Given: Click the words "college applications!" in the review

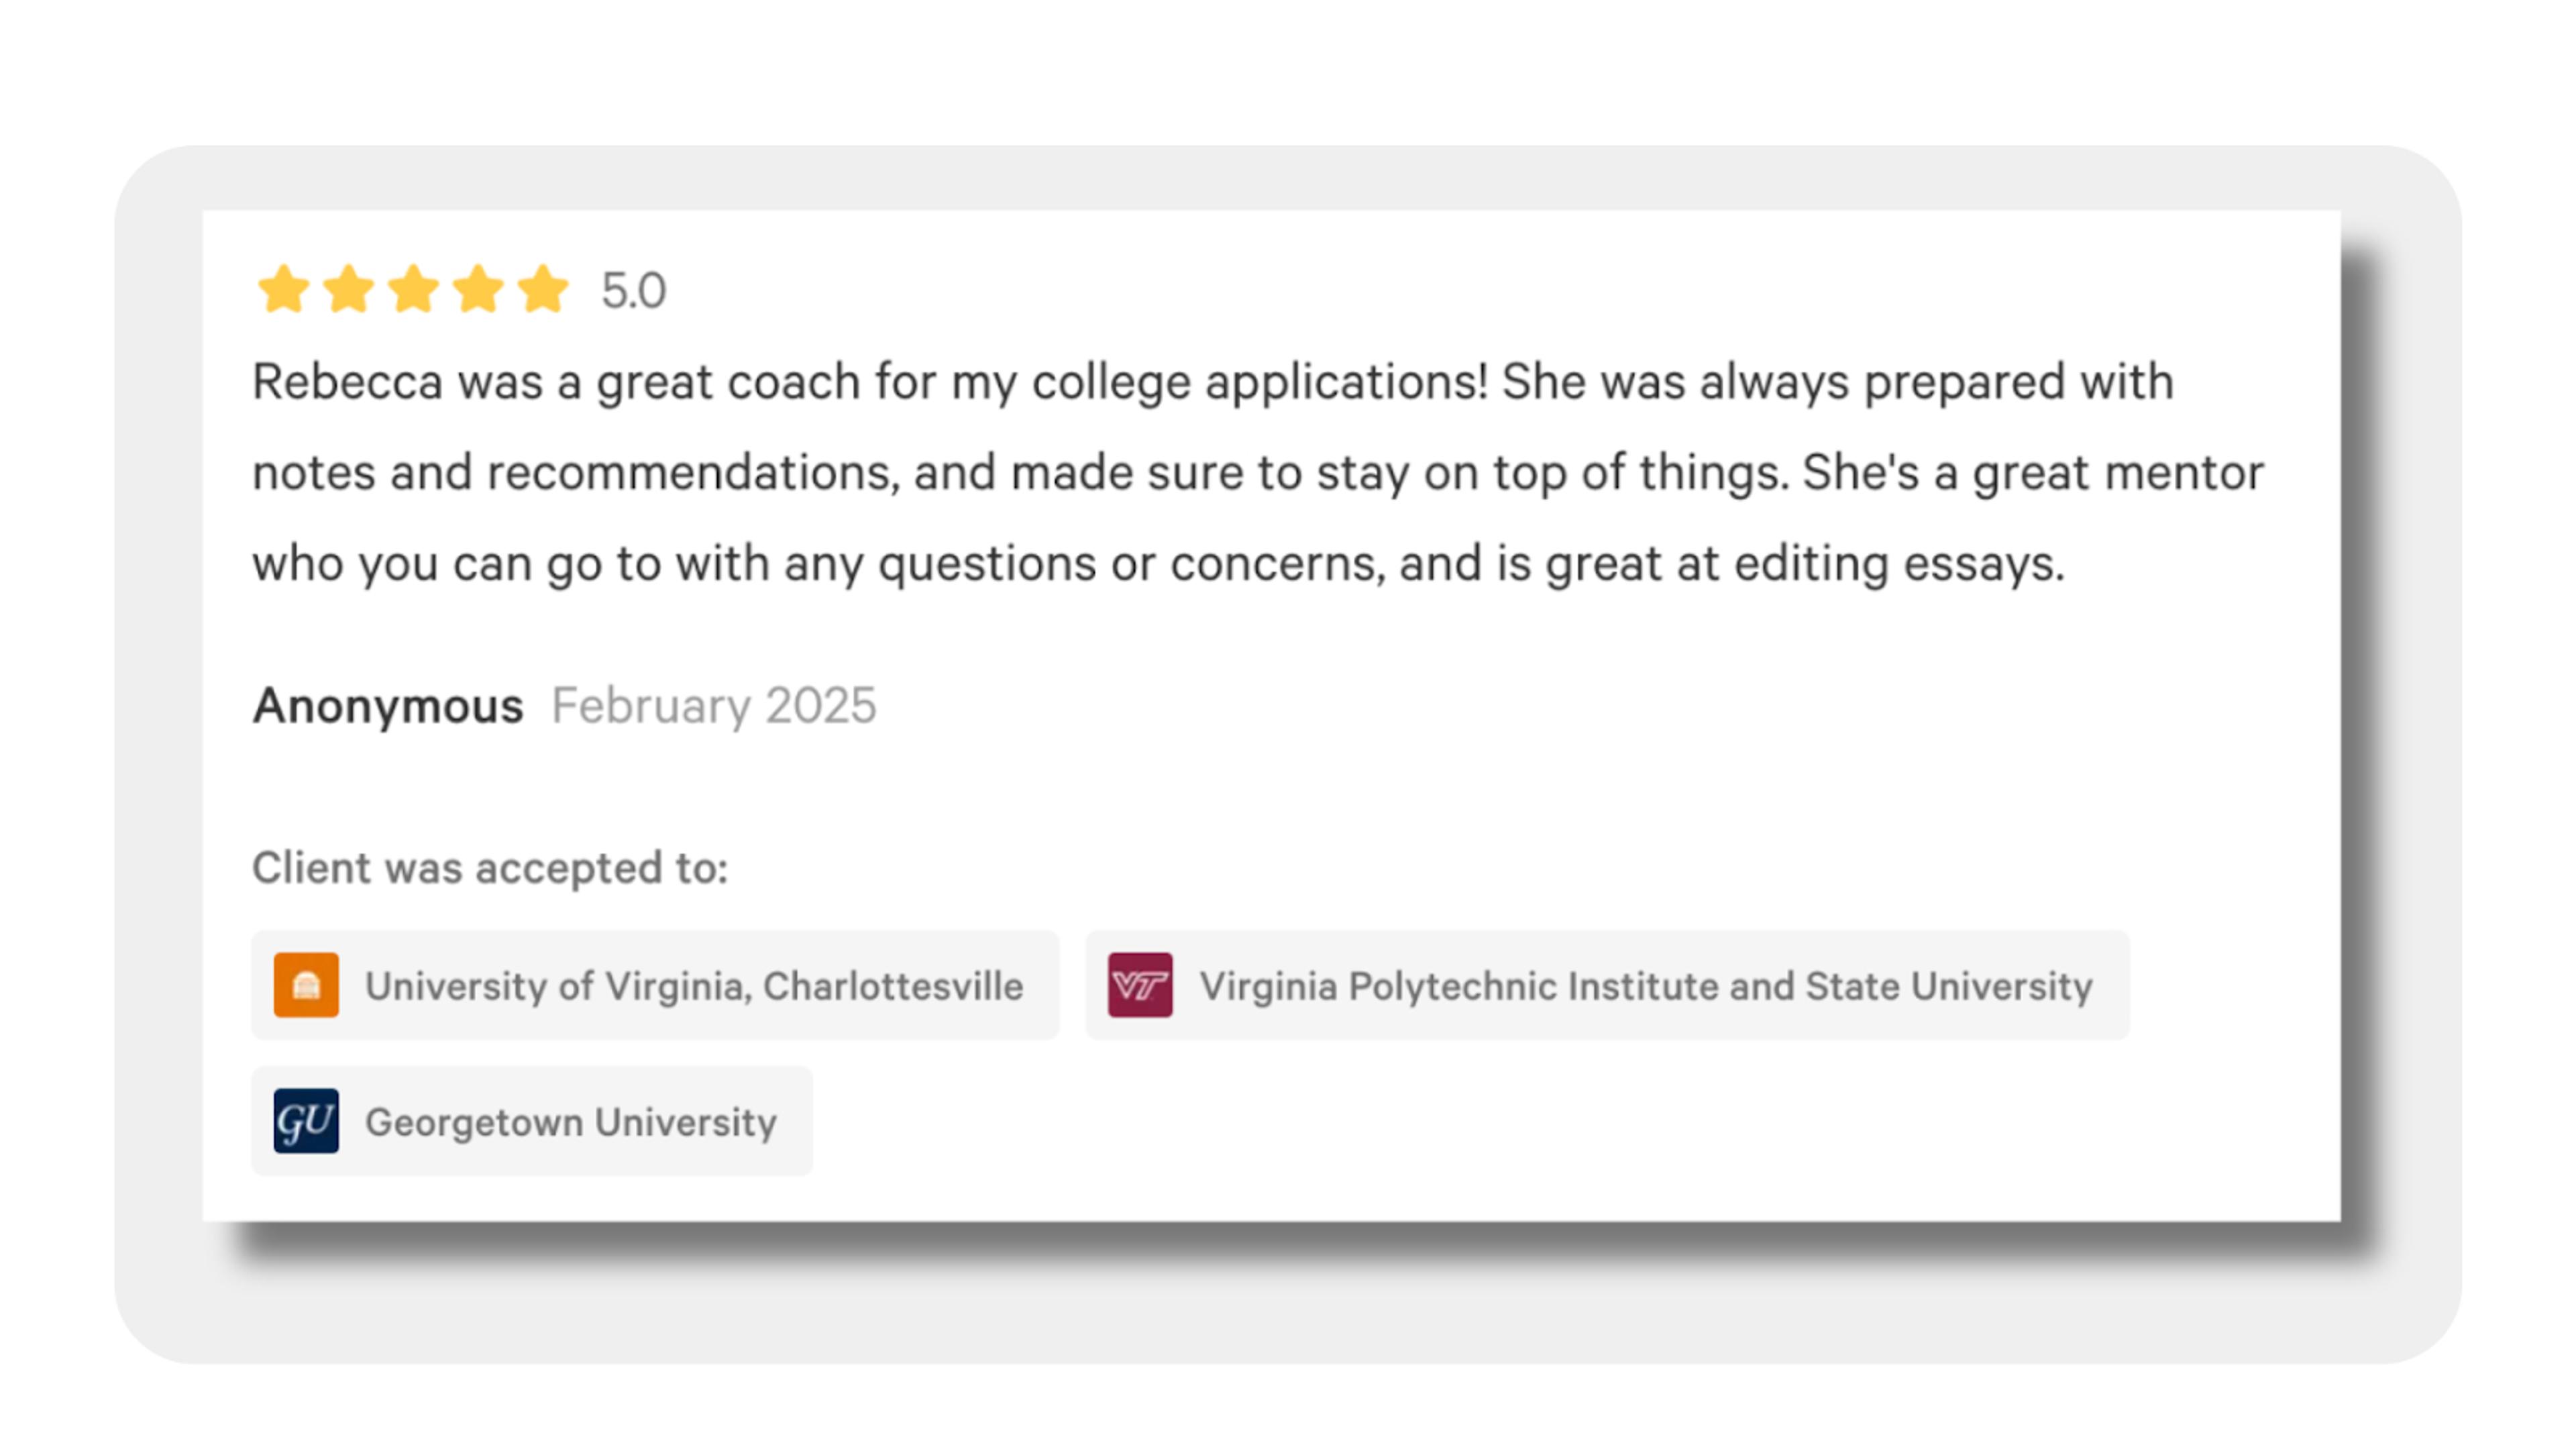Looking at the screenshot, I should pos(1260,382).
